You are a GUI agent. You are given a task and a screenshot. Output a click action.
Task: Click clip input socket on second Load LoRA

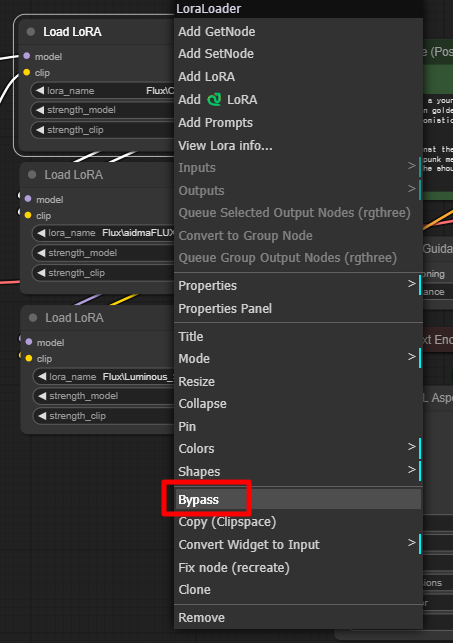[x=28, y=215]
